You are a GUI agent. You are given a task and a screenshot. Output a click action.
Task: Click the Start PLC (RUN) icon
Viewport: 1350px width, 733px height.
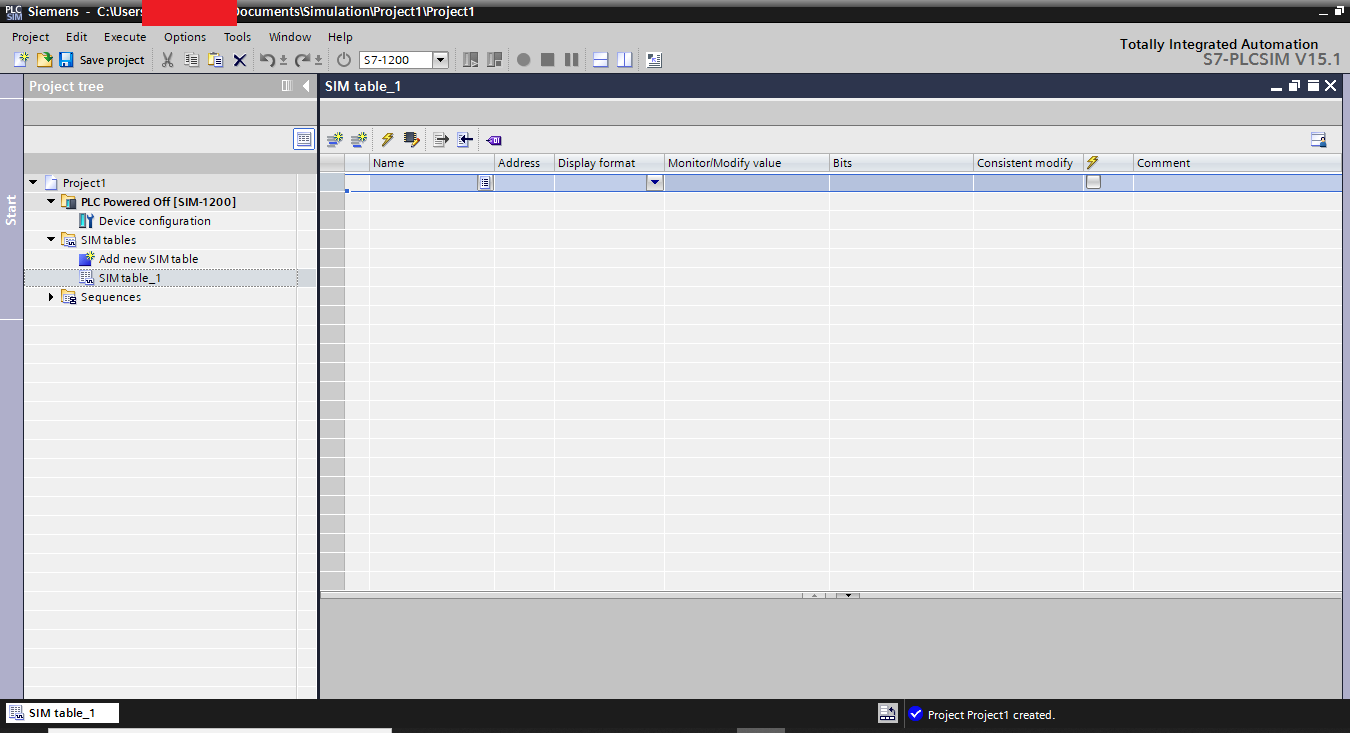pyautogui.click(x=470, y=60)
